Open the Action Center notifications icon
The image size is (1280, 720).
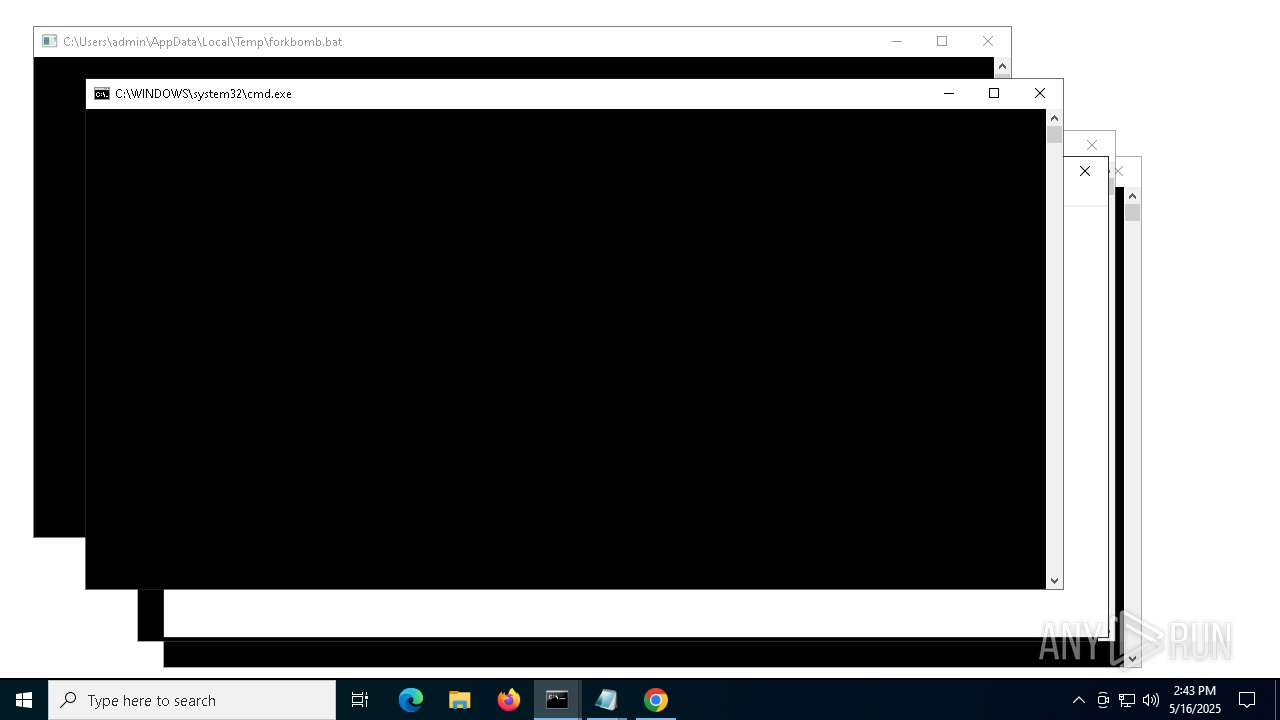[x=1247, y=700]
